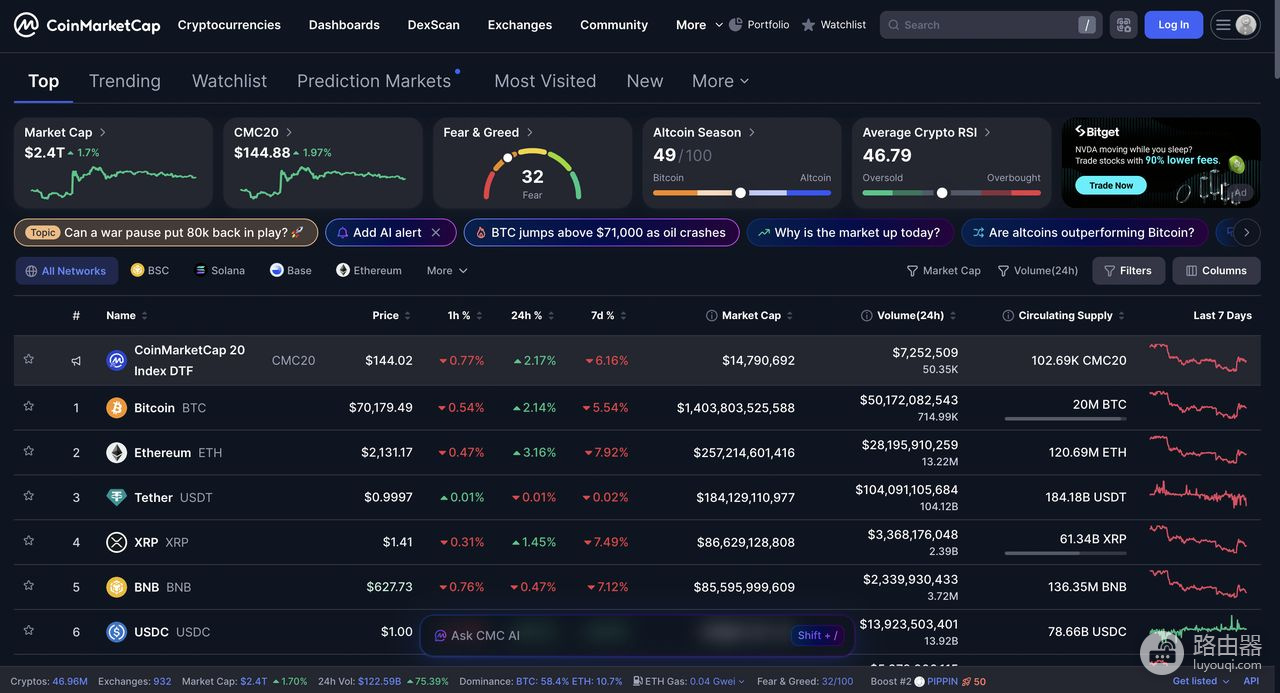Screen dimensions: 1280x693
Task: Open the Portfolio pie icon link
Action: (x=759, y=25)
